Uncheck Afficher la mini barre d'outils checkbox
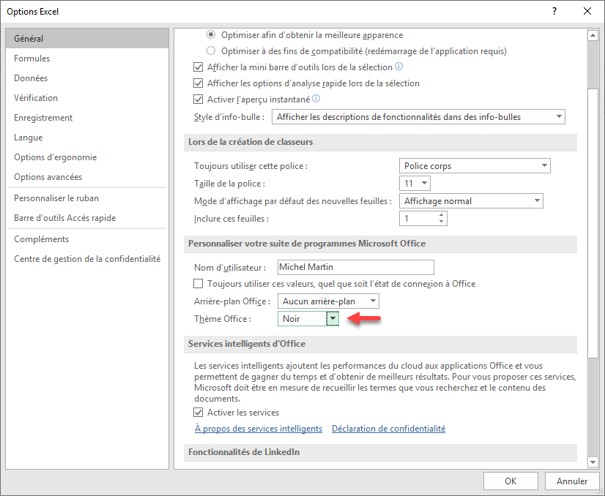The image size is (605, 496). tap(197, 67)
